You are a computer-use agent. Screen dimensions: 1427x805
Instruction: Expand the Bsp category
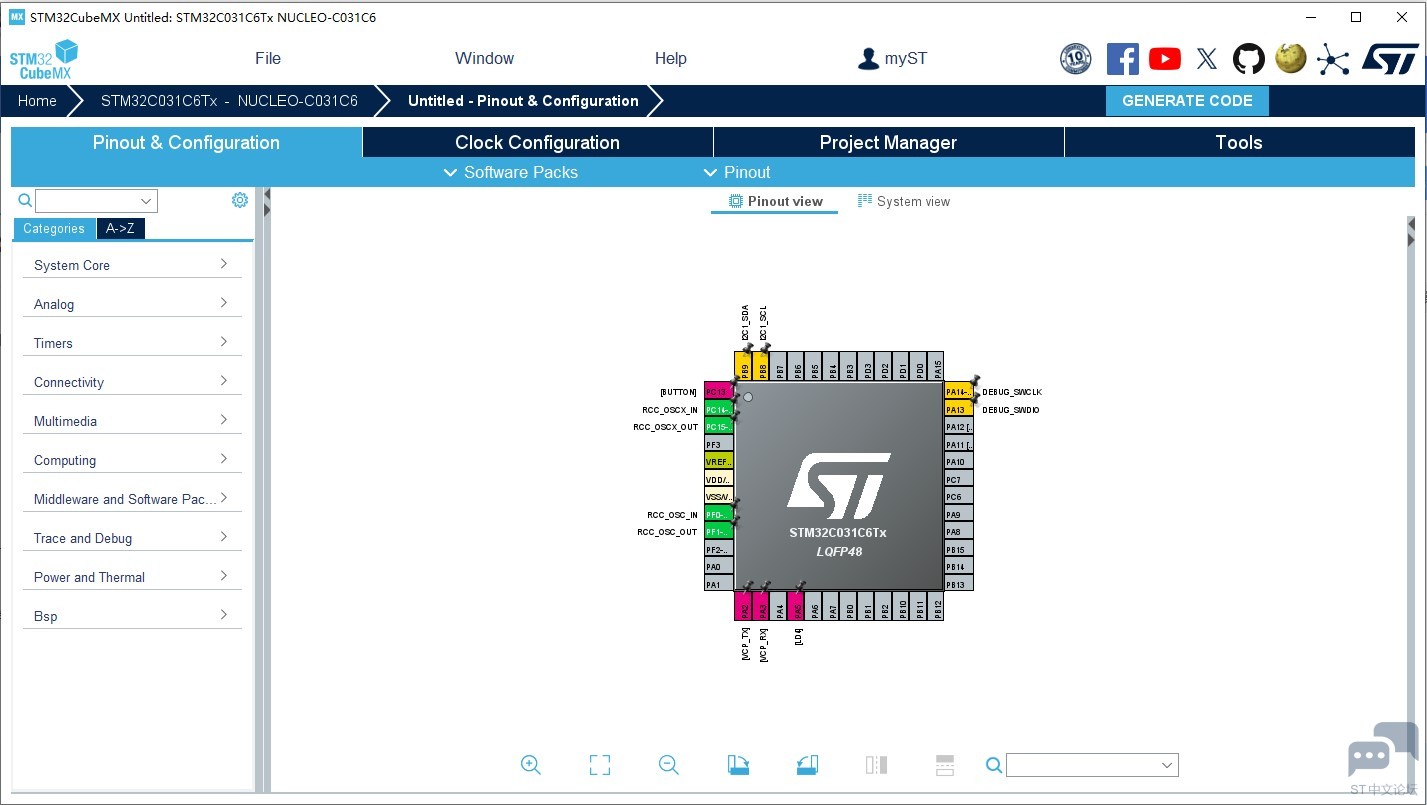click(x=132, y=616)
